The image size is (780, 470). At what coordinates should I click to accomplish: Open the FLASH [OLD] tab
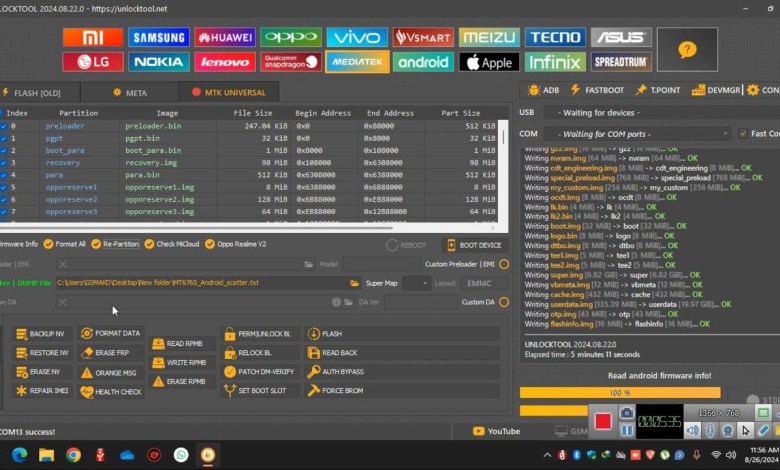point(36,93)
